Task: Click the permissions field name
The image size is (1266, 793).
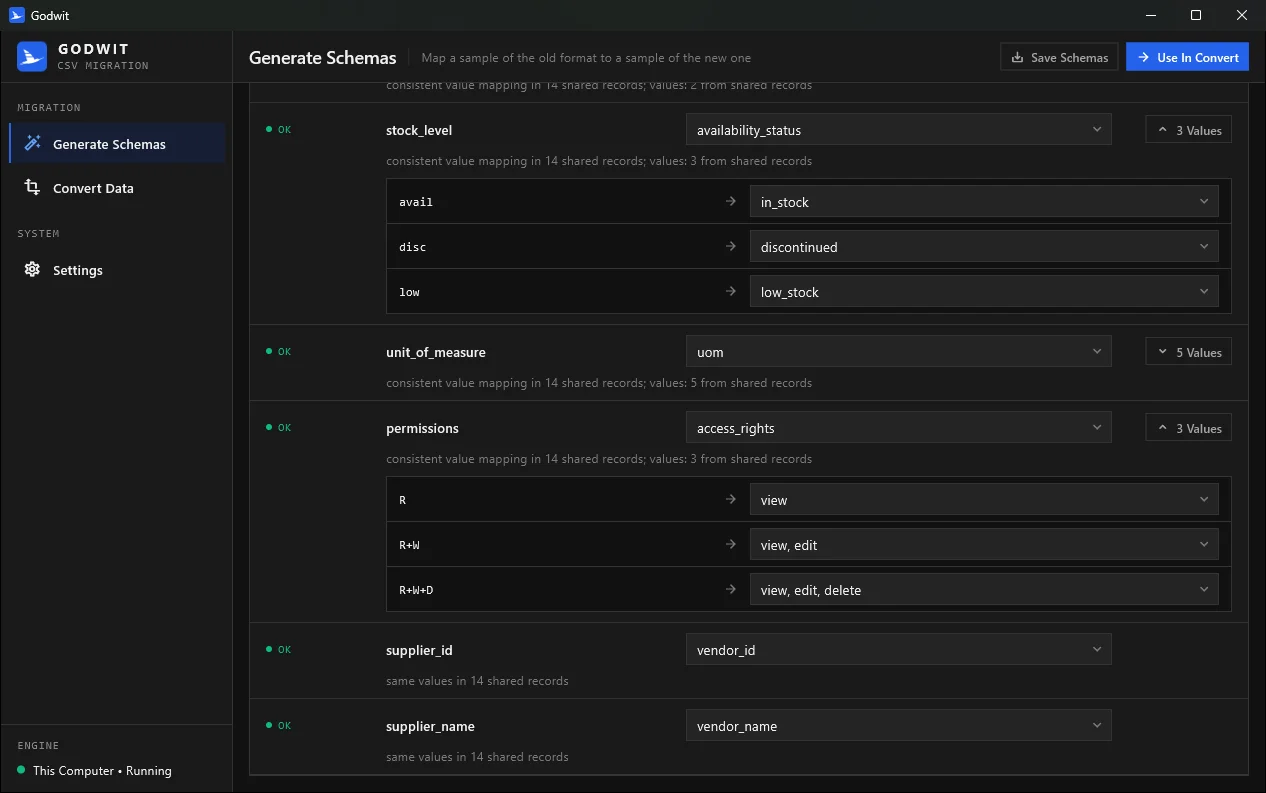Action: coord(422,428)
